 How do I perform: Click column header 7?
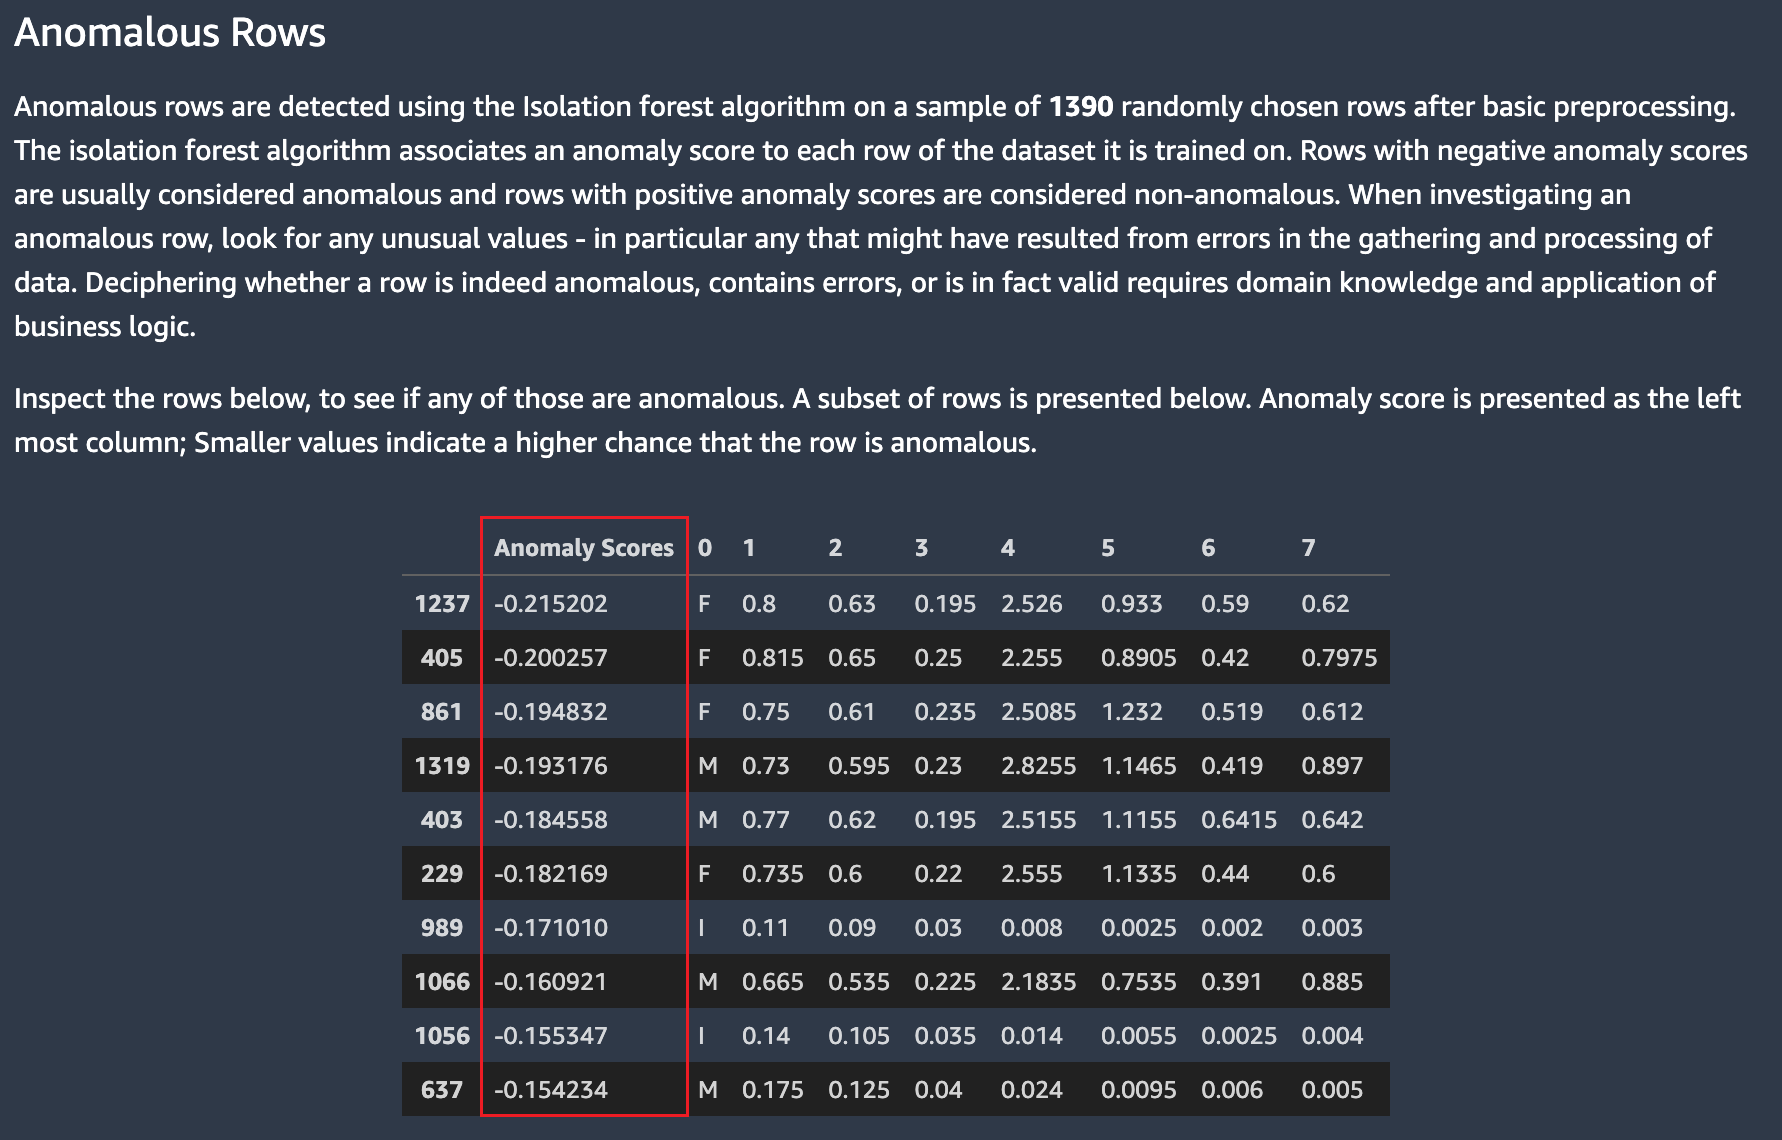(x=1308, y=548)
